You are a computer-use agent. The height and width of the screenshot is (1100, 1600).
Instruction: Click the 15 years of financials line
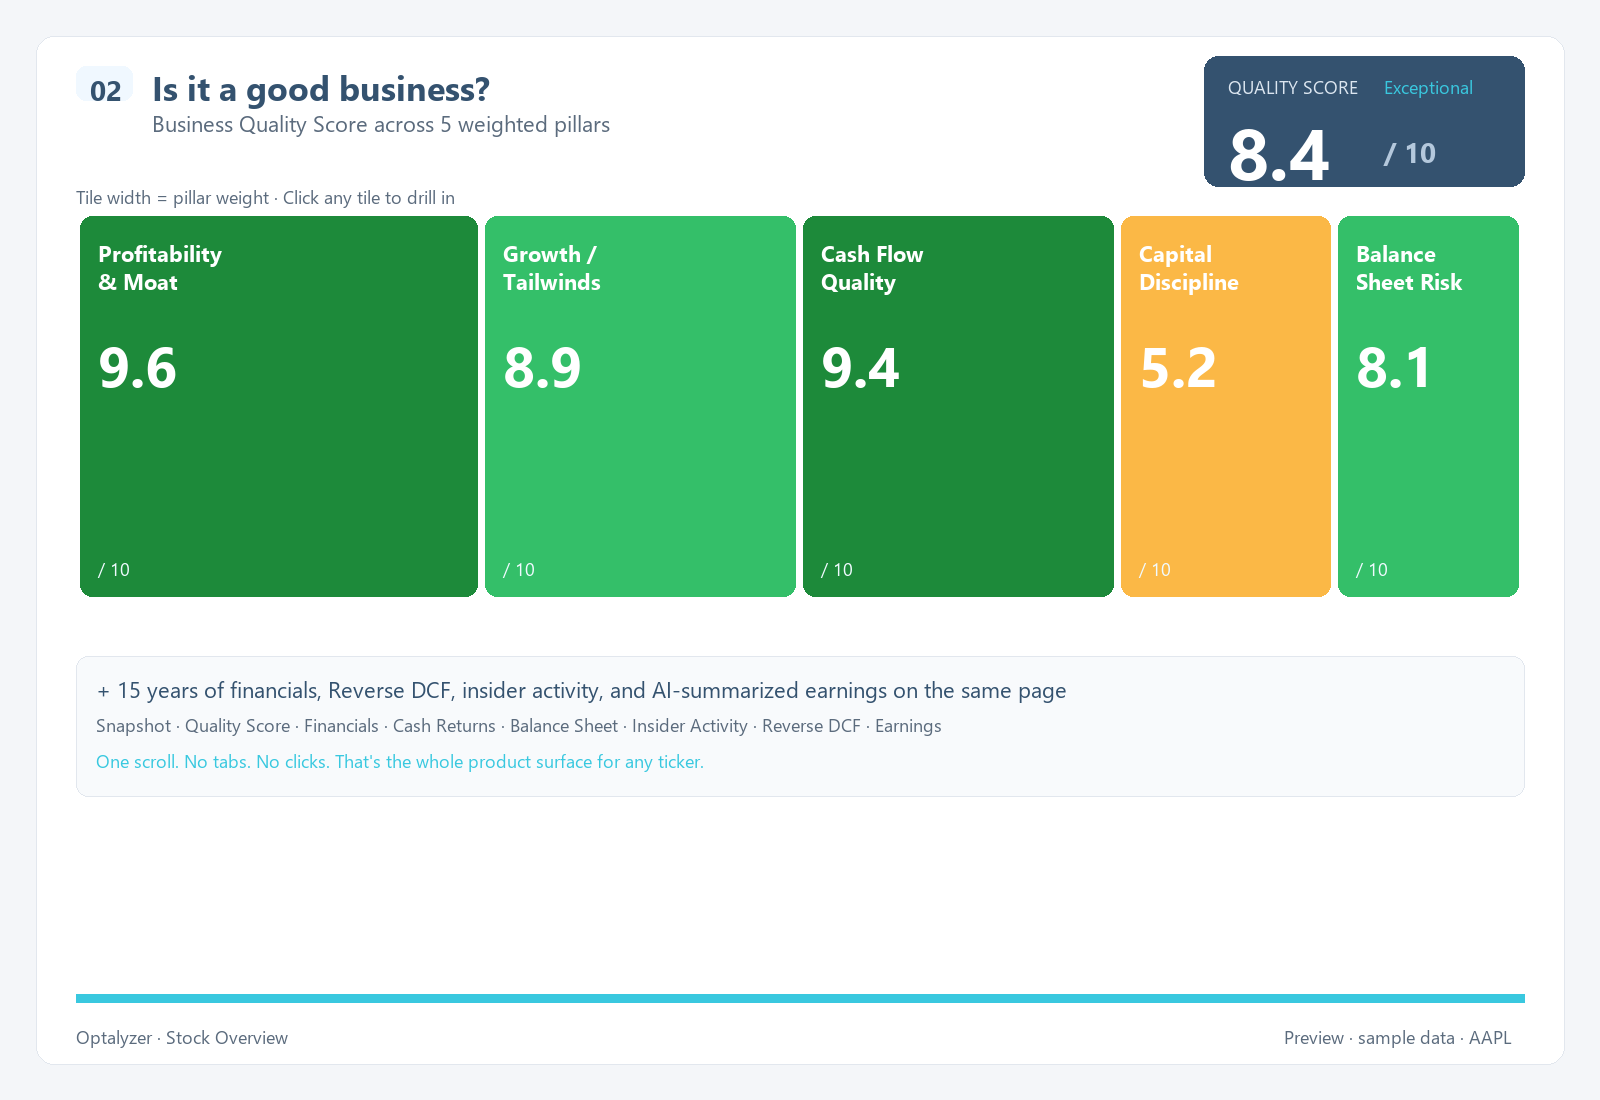581,691
